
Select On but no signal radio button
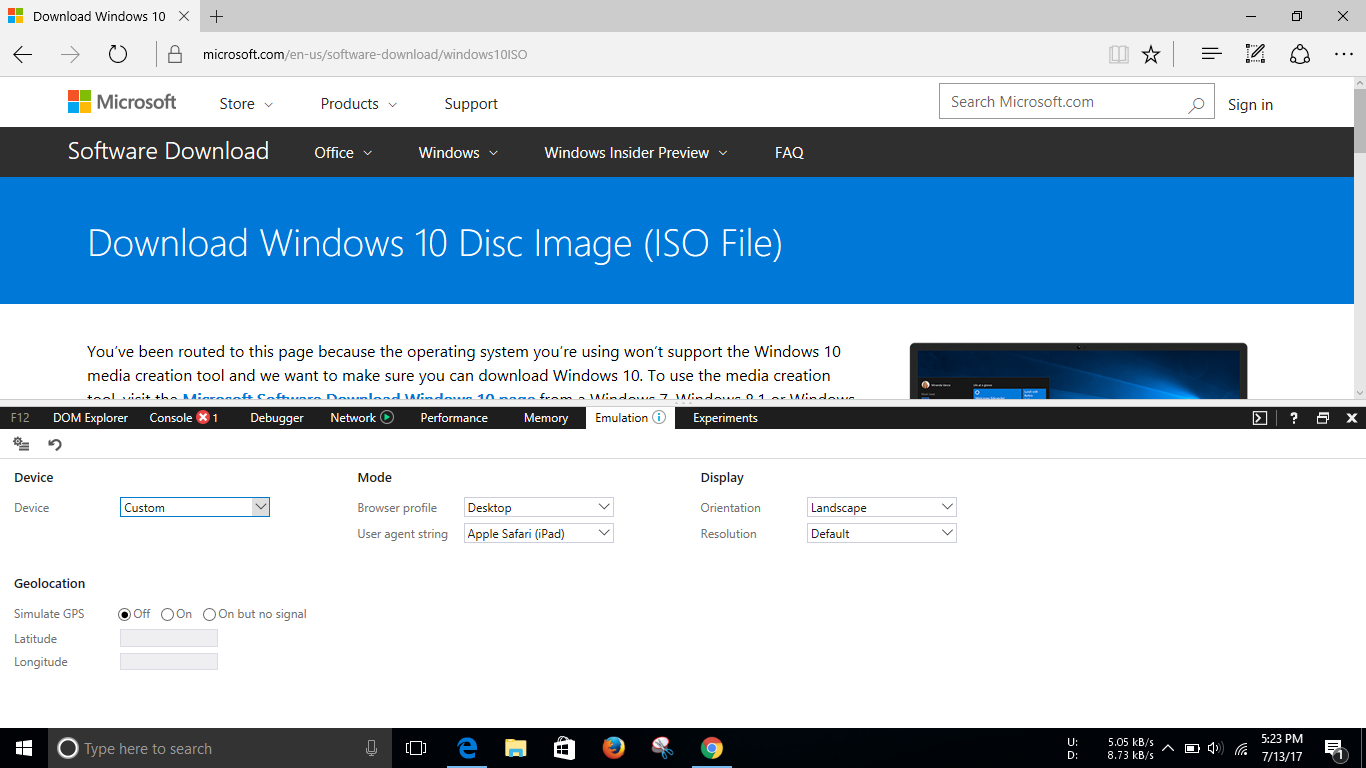[x=209, y=614]
